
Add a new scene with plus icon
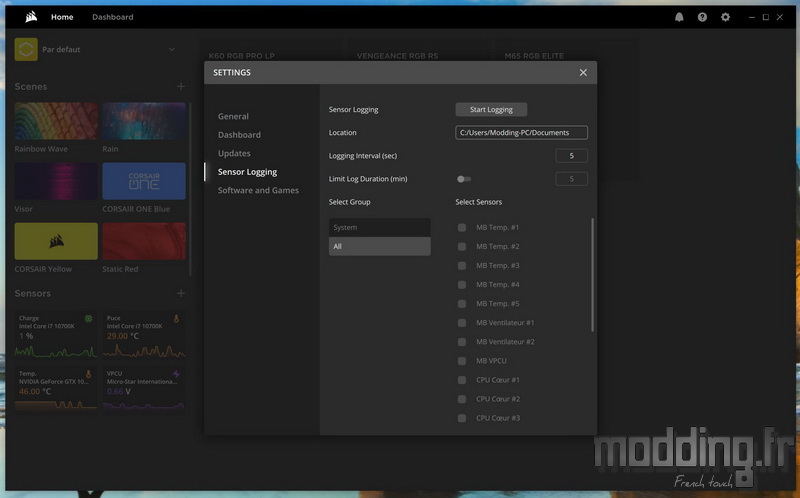tap(181, 86)
